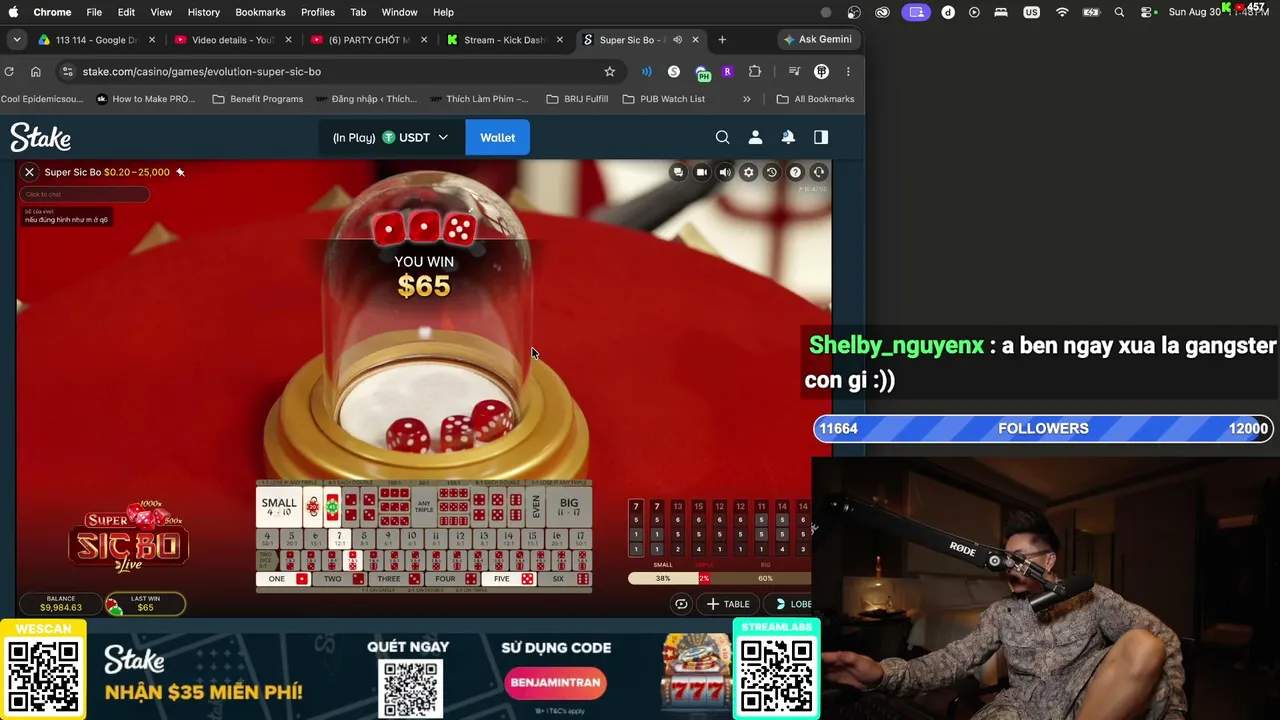This screenshot has width=1280, height=720.
Task: Open the Apple menu
Action: pyautogui.click(x=14, y=12)
